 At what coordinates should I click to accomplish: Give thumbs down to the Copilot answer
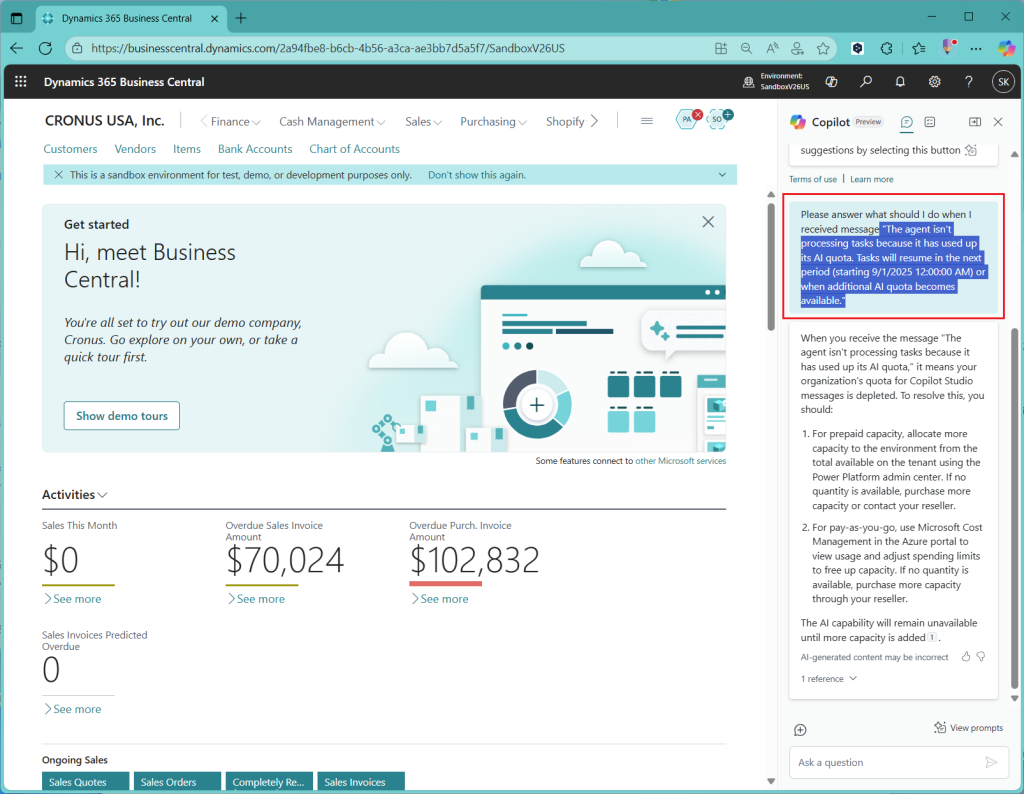pyautogui.click(x=981, y=657)
